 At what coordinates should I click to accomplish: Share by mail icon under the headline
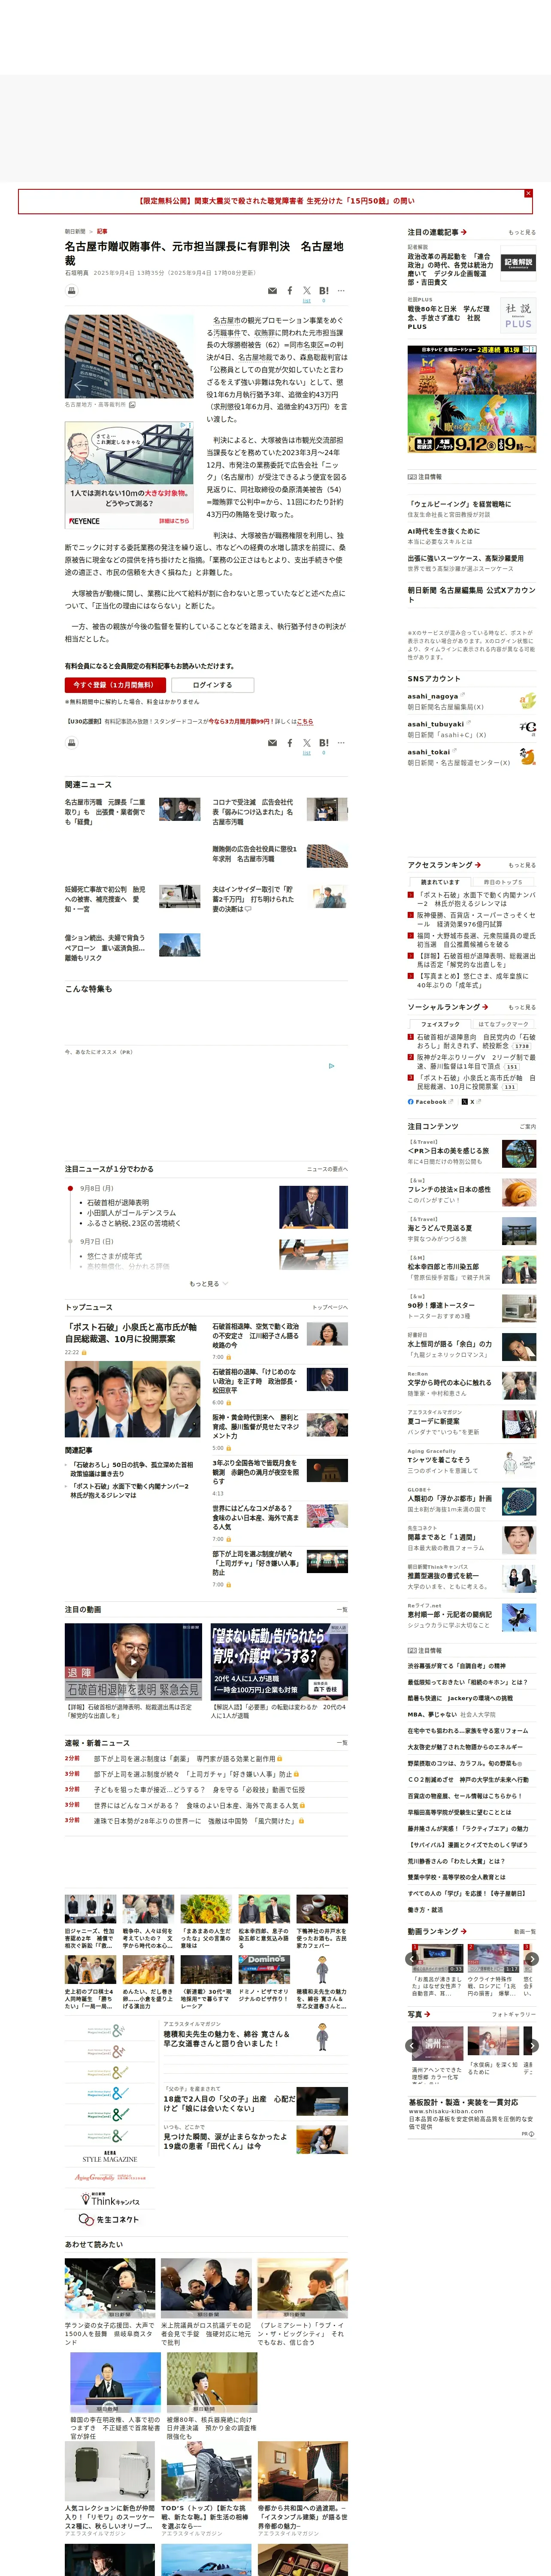click(272, 291)
